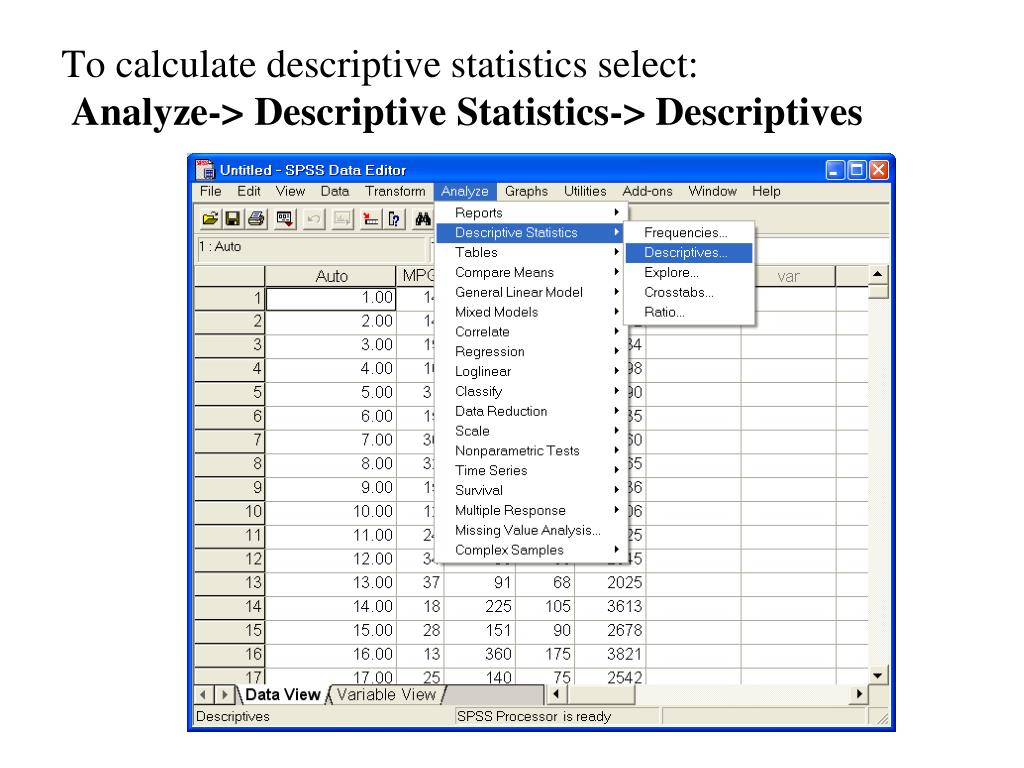Viewport: 1024px width, 768px height.
Task: Click the Go to Chart toolbar icon
Action: 342,219
